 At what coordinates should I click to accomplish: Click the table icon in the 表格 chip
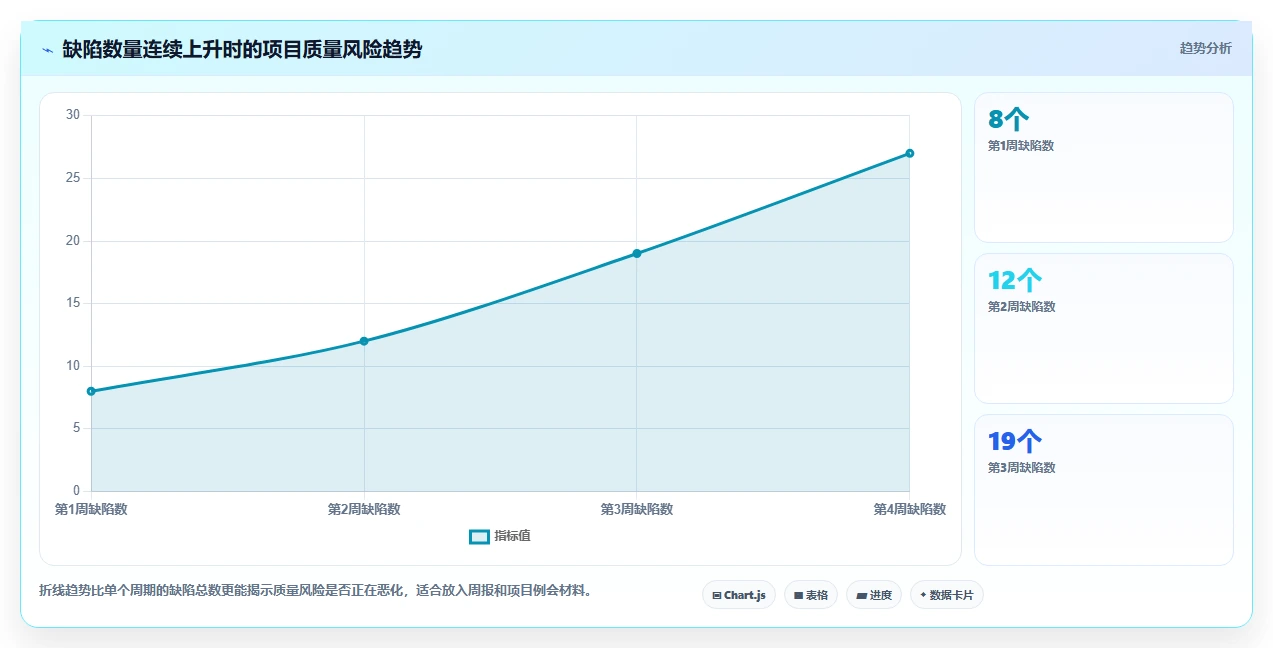pyautogui.click(x=798, y=596)
